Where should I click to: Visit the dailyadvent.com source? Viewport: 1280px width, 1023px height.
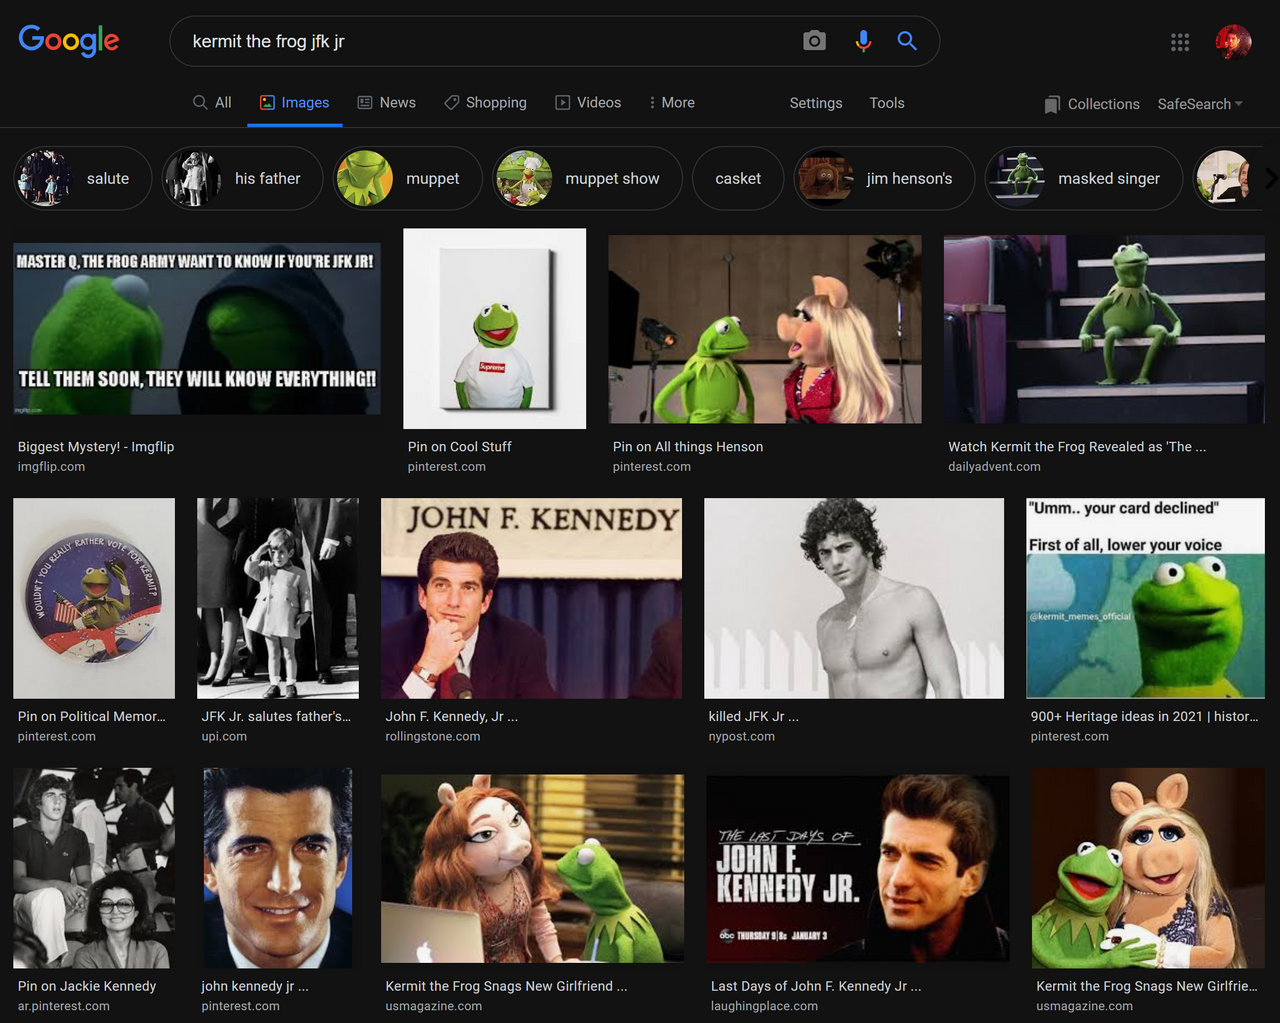(994, 467)
